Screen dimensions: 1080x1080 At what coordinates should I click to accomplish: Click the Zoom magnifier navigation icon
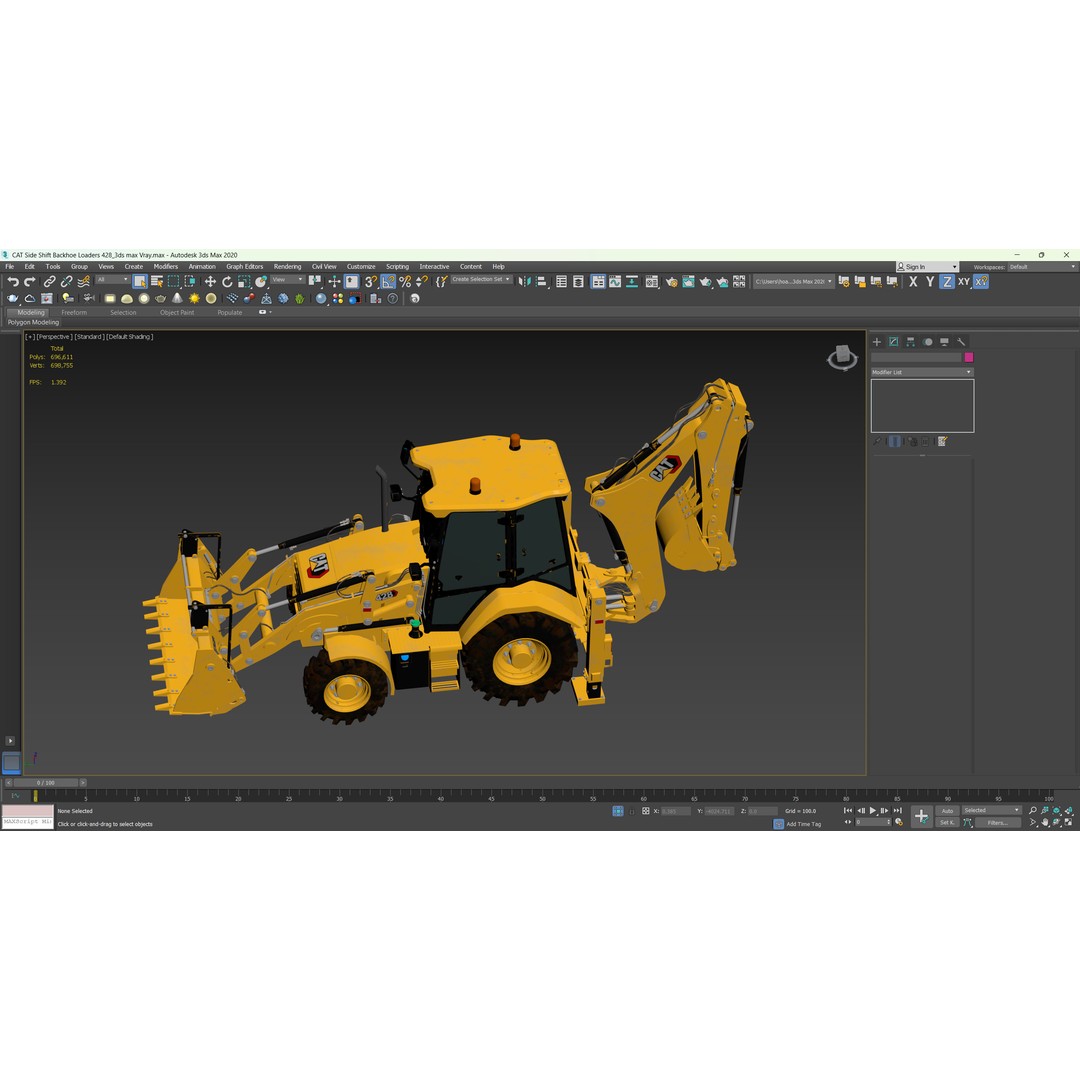1032,811
